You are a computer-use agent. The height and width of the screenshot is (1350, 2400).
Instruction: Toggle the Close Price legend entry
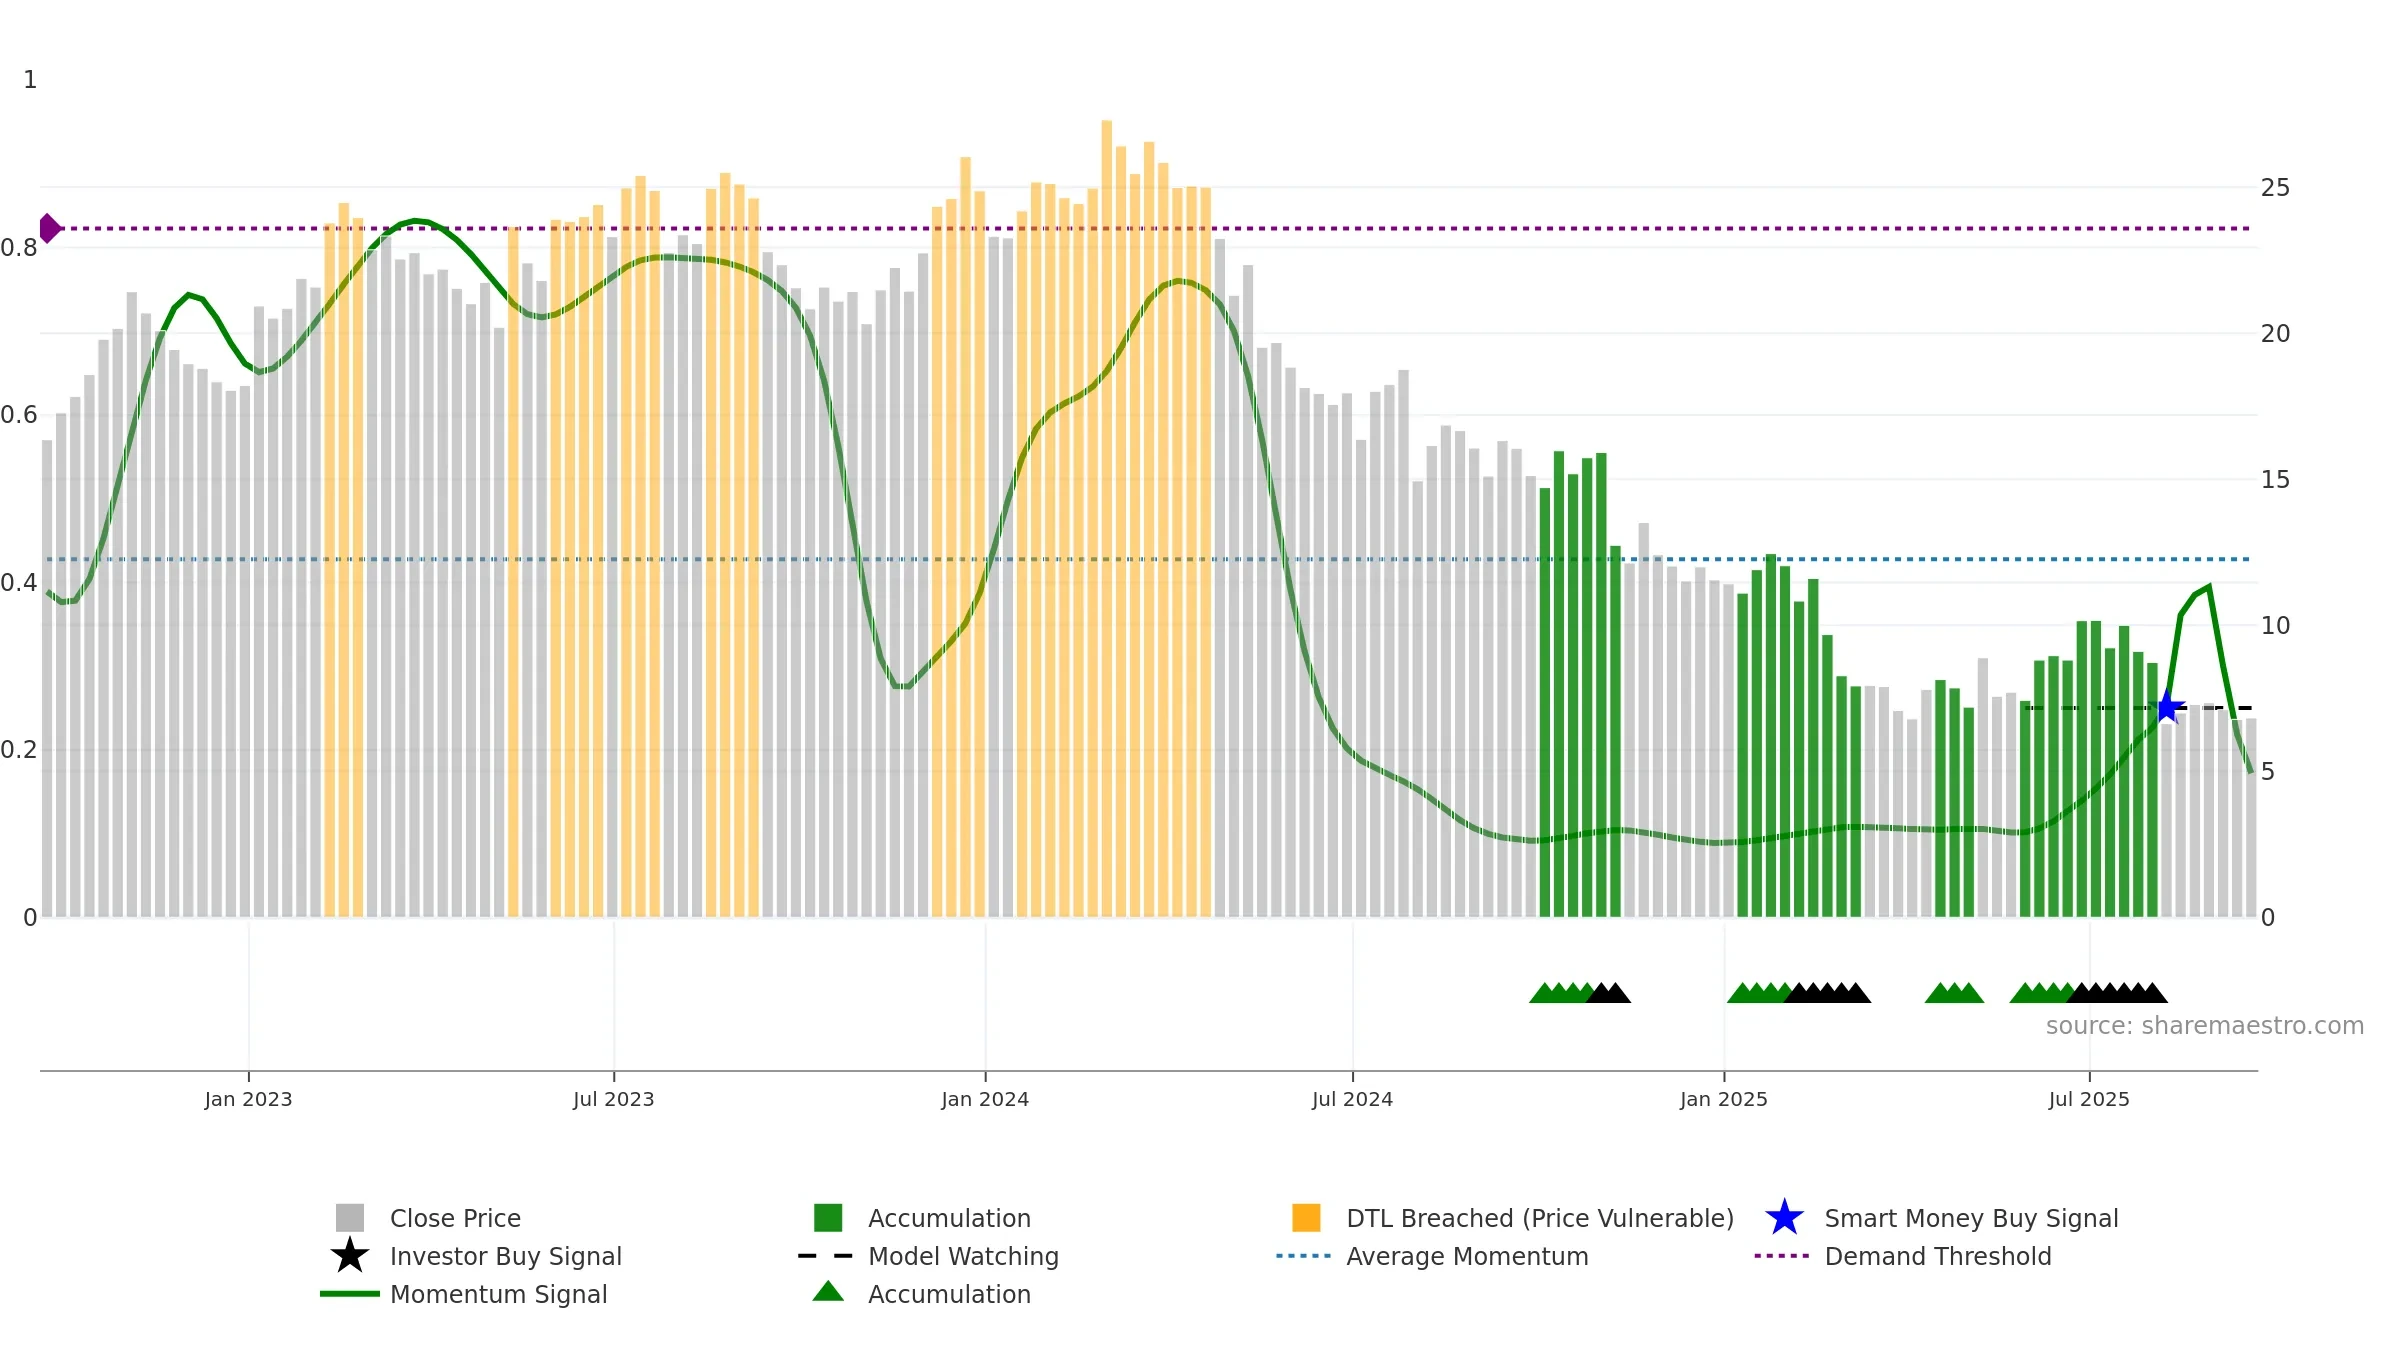pos(428,1218)
